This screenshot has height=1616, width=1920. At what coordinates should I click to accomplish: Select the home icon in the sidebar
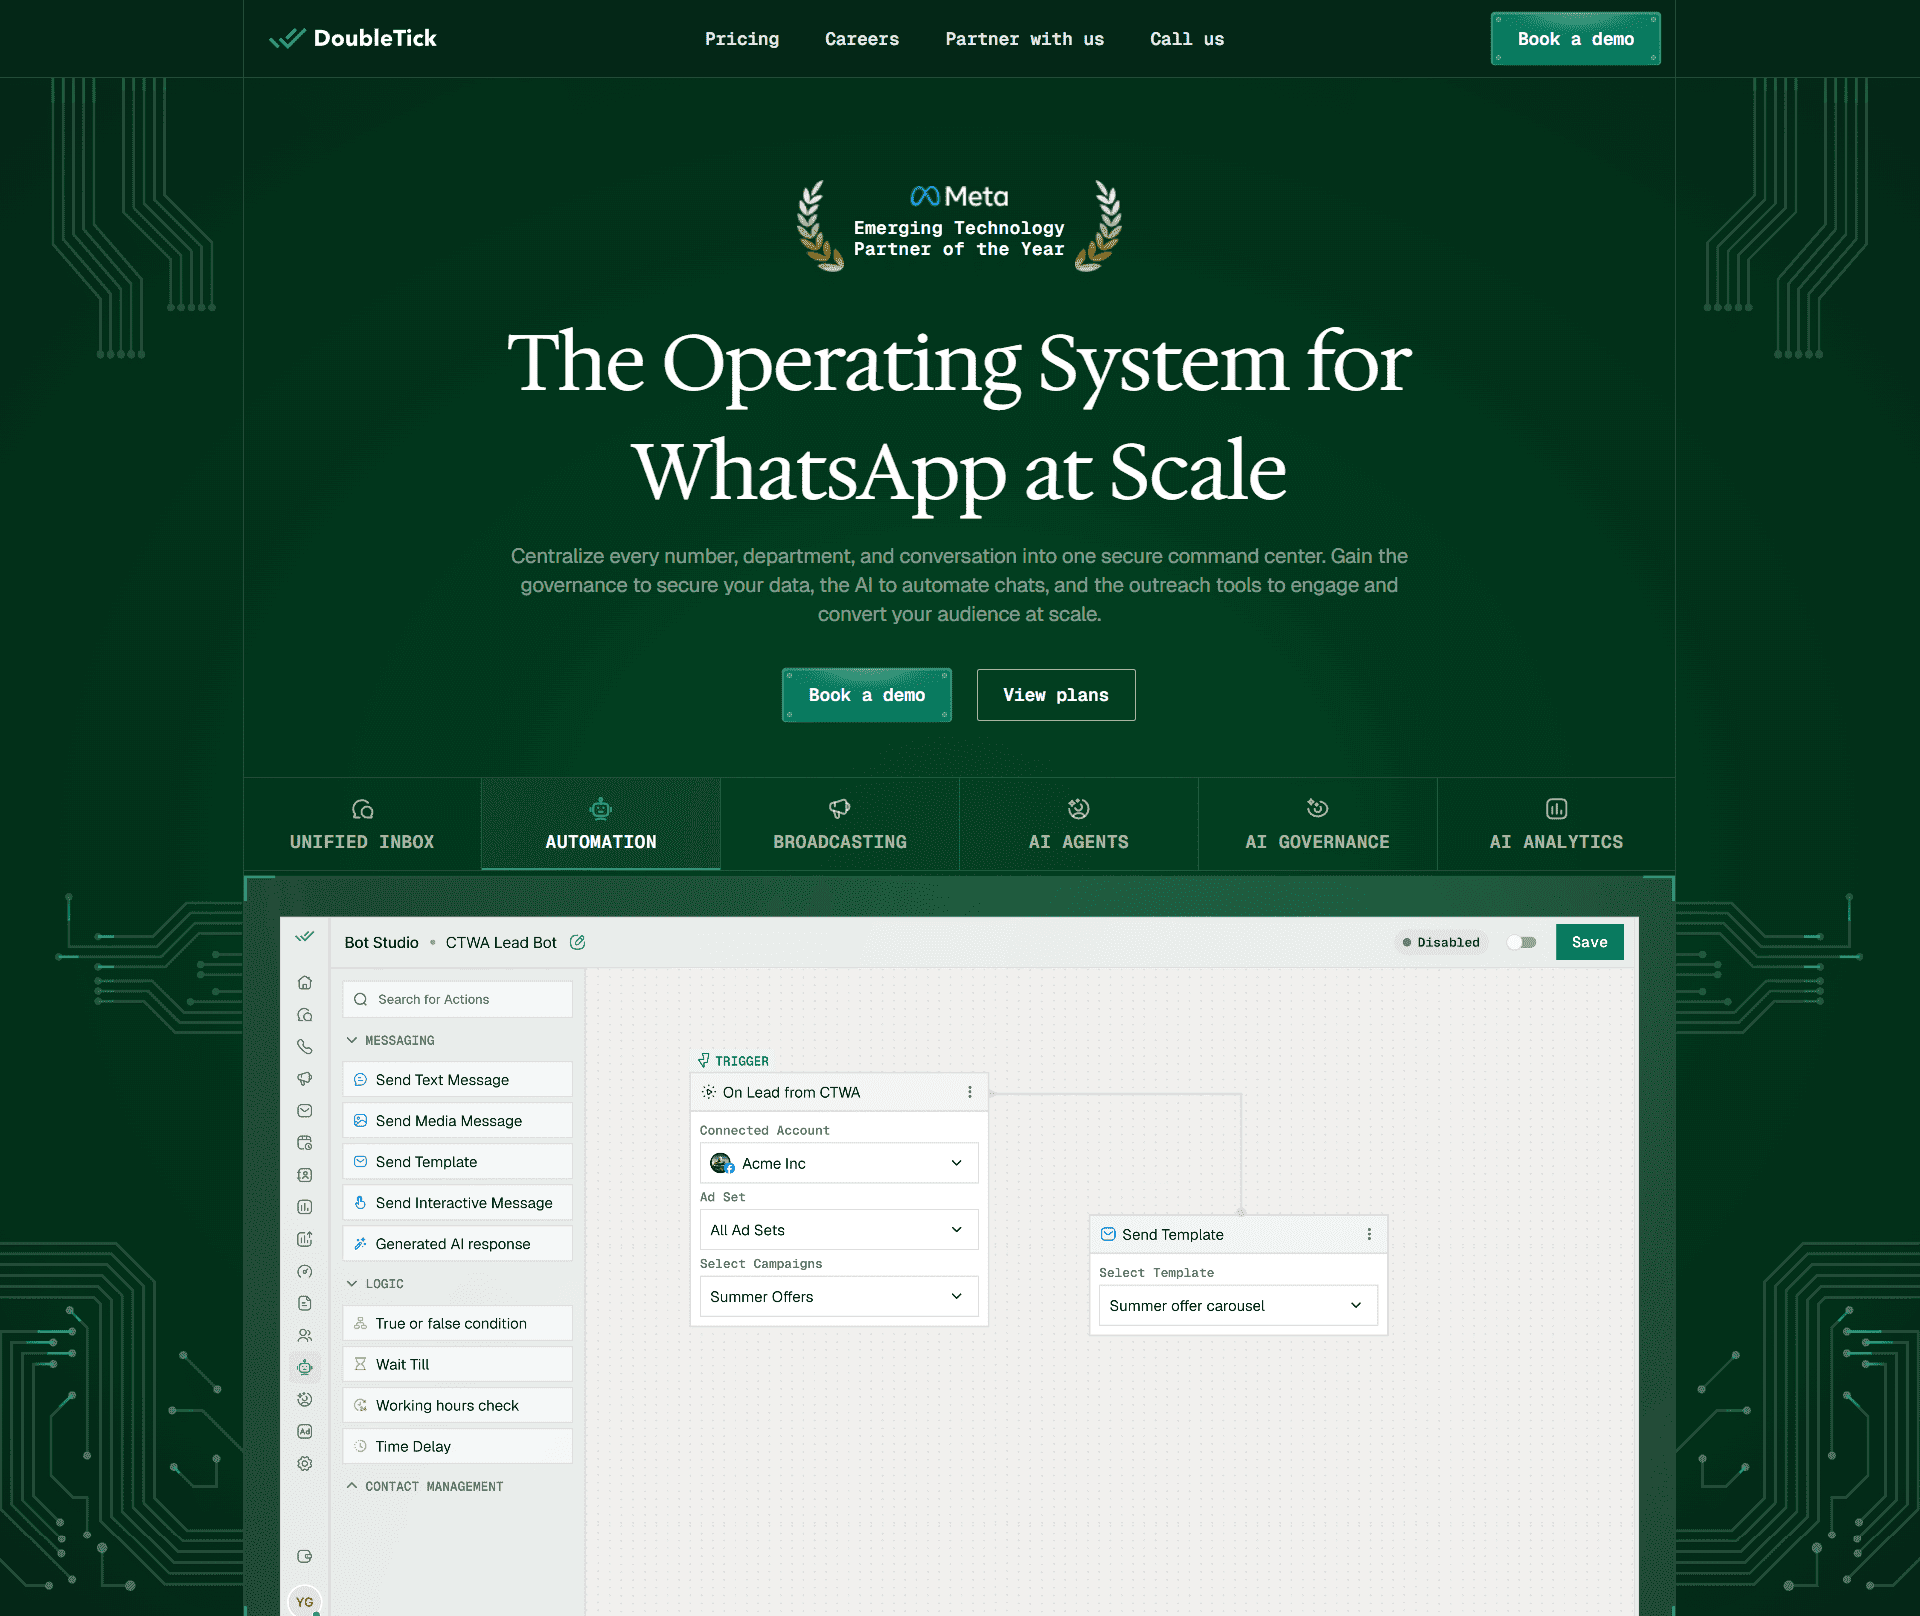(x=305, y=983)
